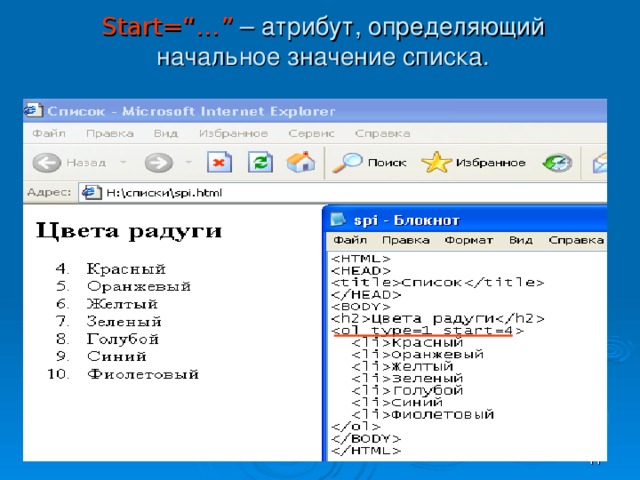This screenshot has height=480, width=640.
Task: Click the <li>Синий line in Notepad
Action: [397, 402]
